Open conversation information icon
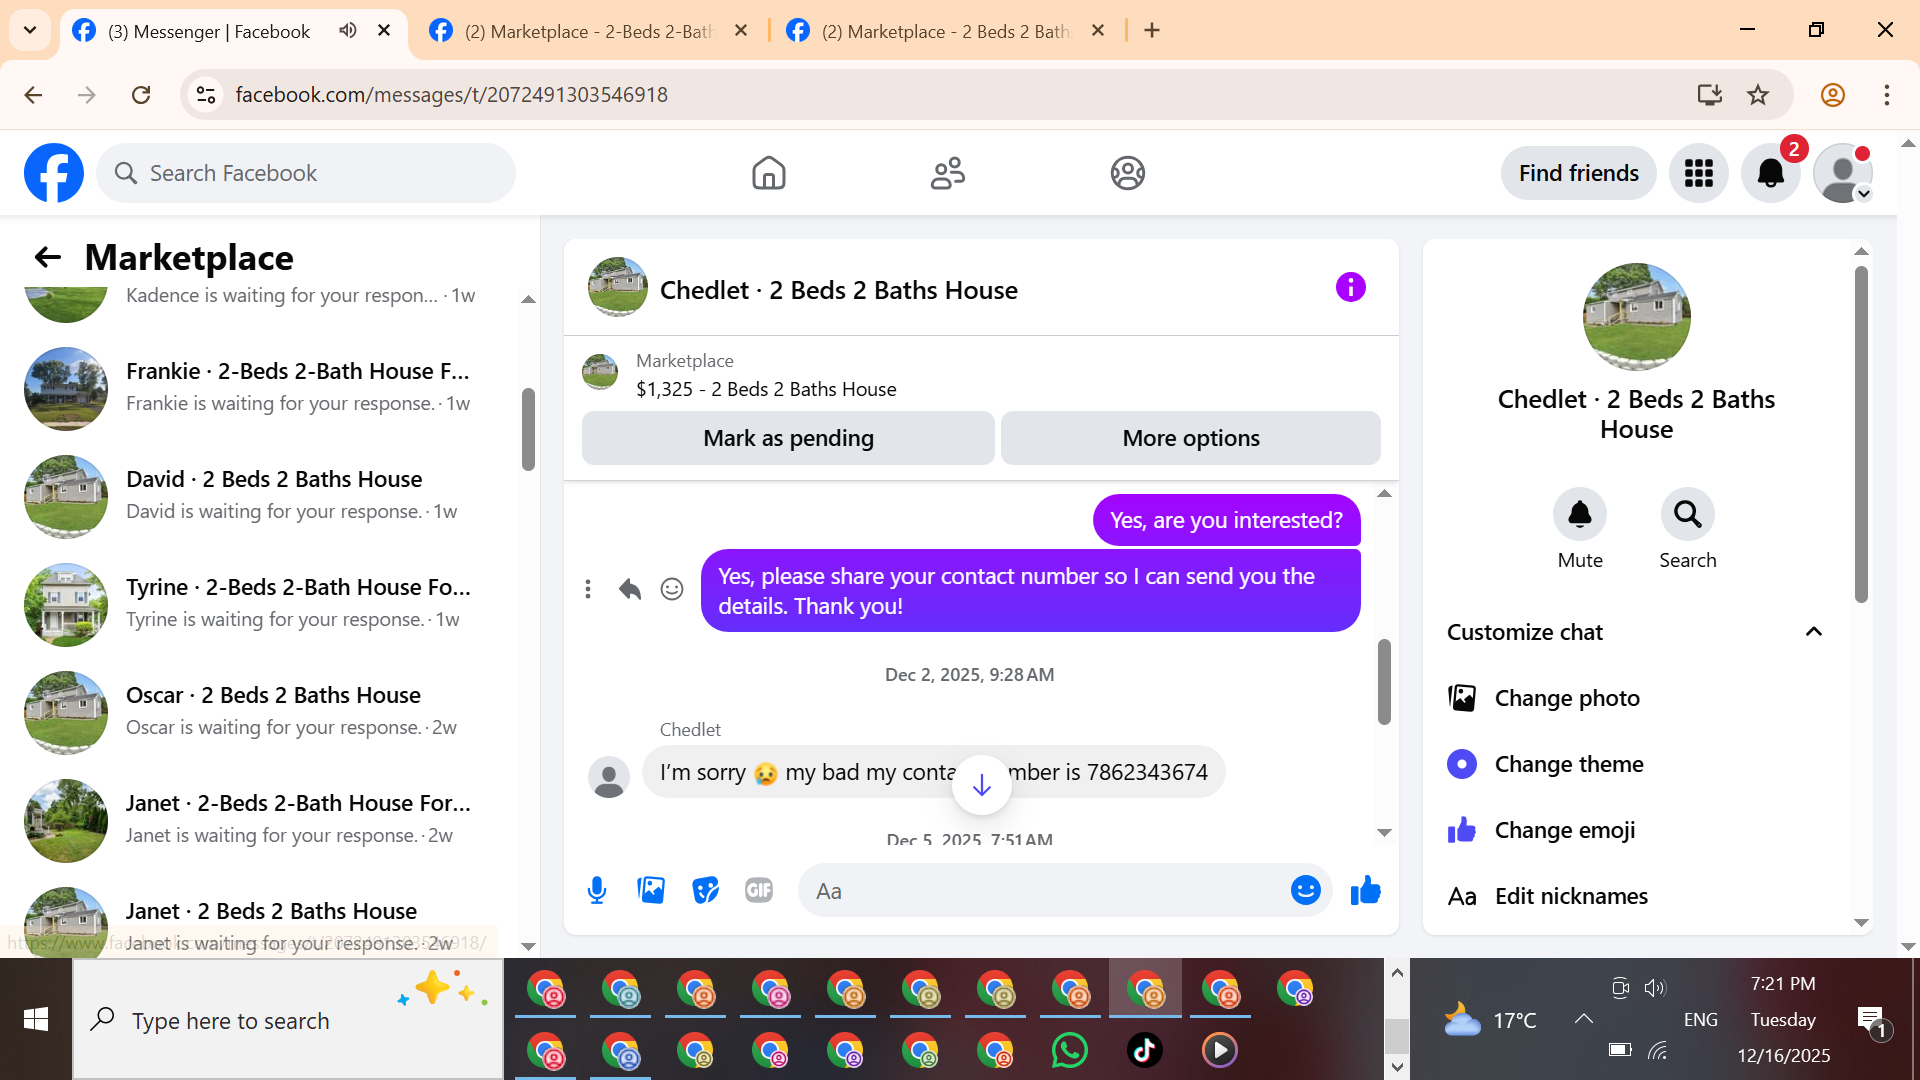Image resolution: width=1920 pixels, height=1080 pixels. point(1350,288)
